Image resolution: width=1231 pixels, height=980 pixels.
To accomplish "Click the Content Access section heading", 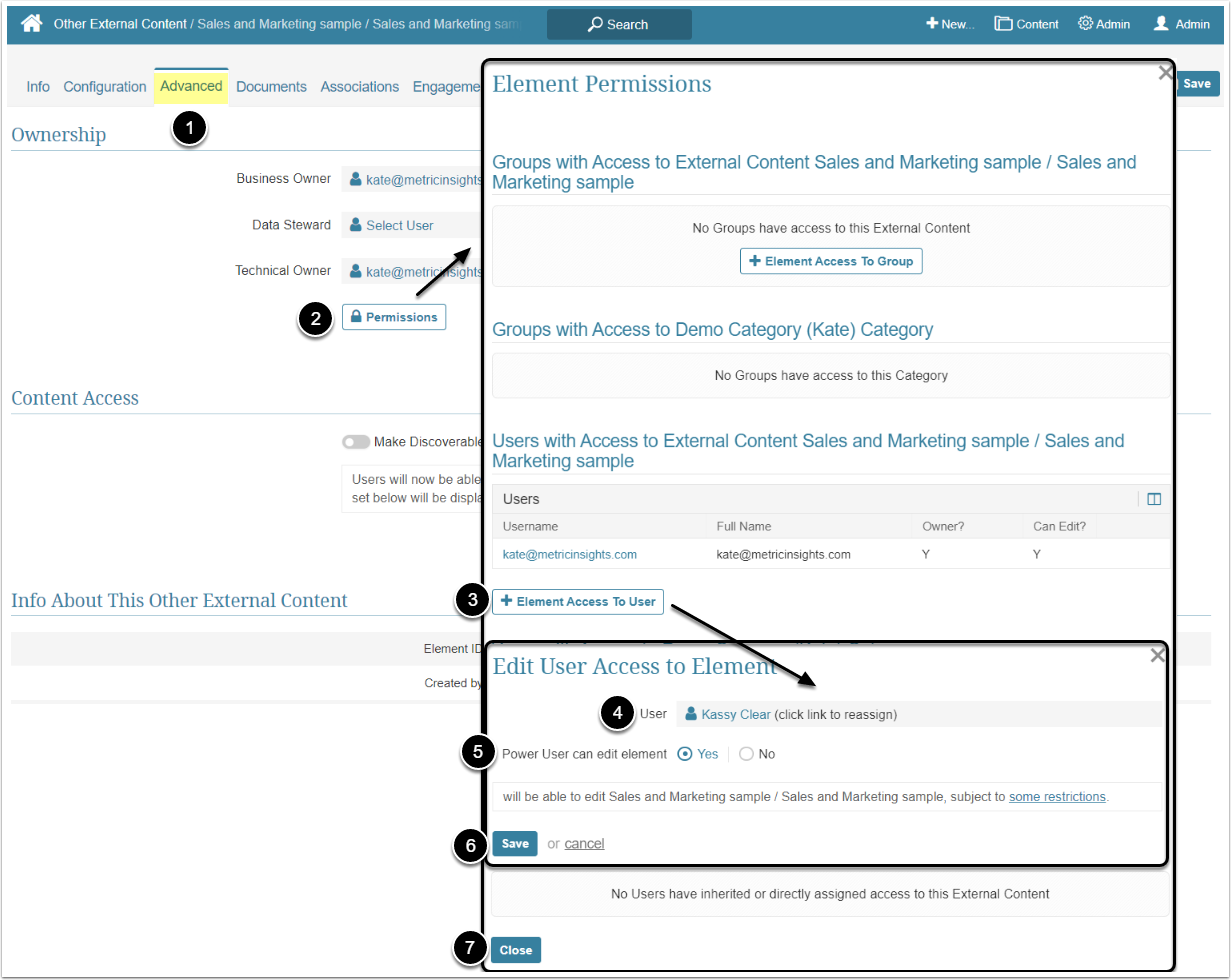I will click(x=75, y=398).
